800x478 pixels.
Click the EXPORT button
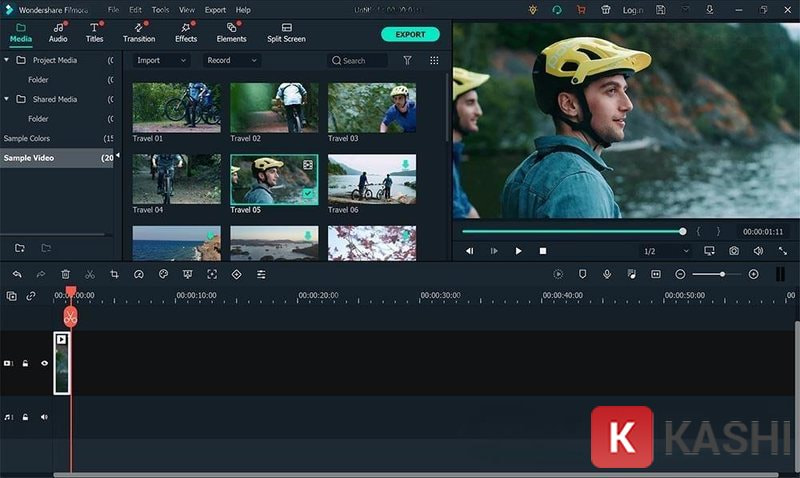(410, 34)
